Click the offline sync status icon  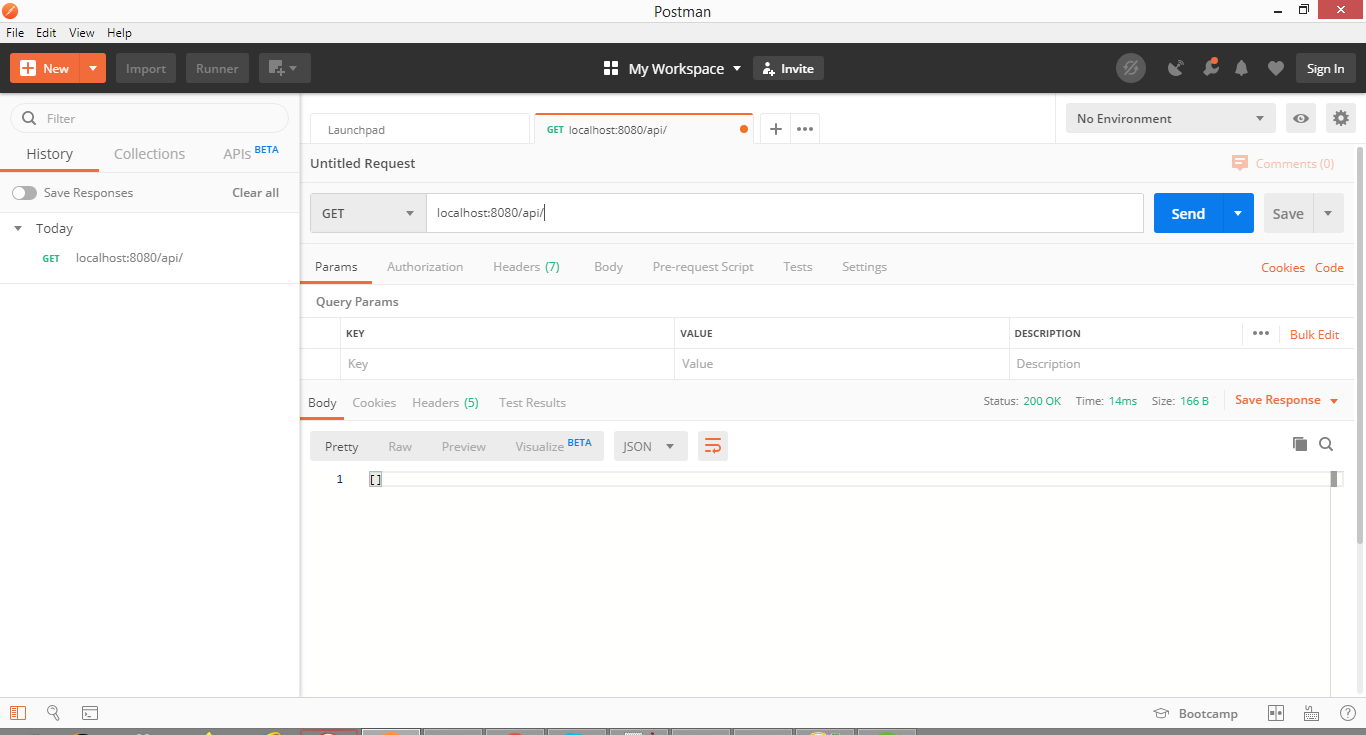(1131, 68)
